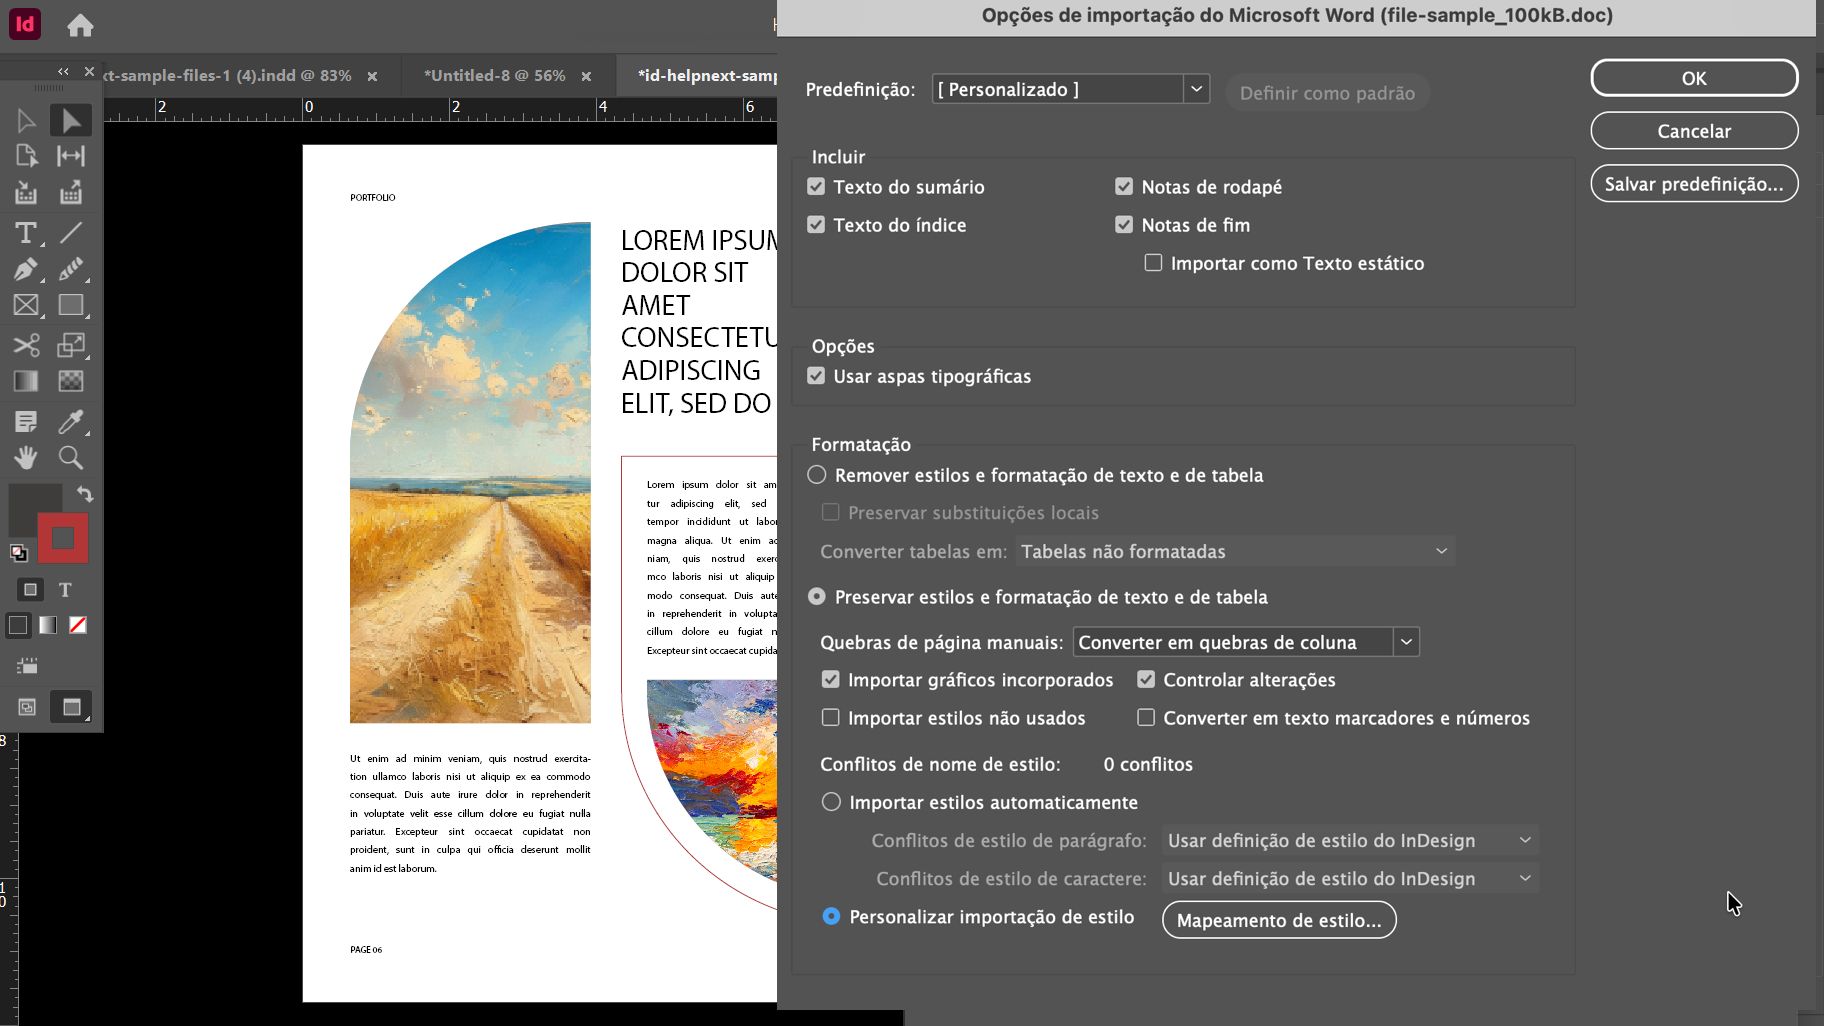Select the Gradient Swatch tool
Viewport: 1824px width, 1026px height.
26,381
